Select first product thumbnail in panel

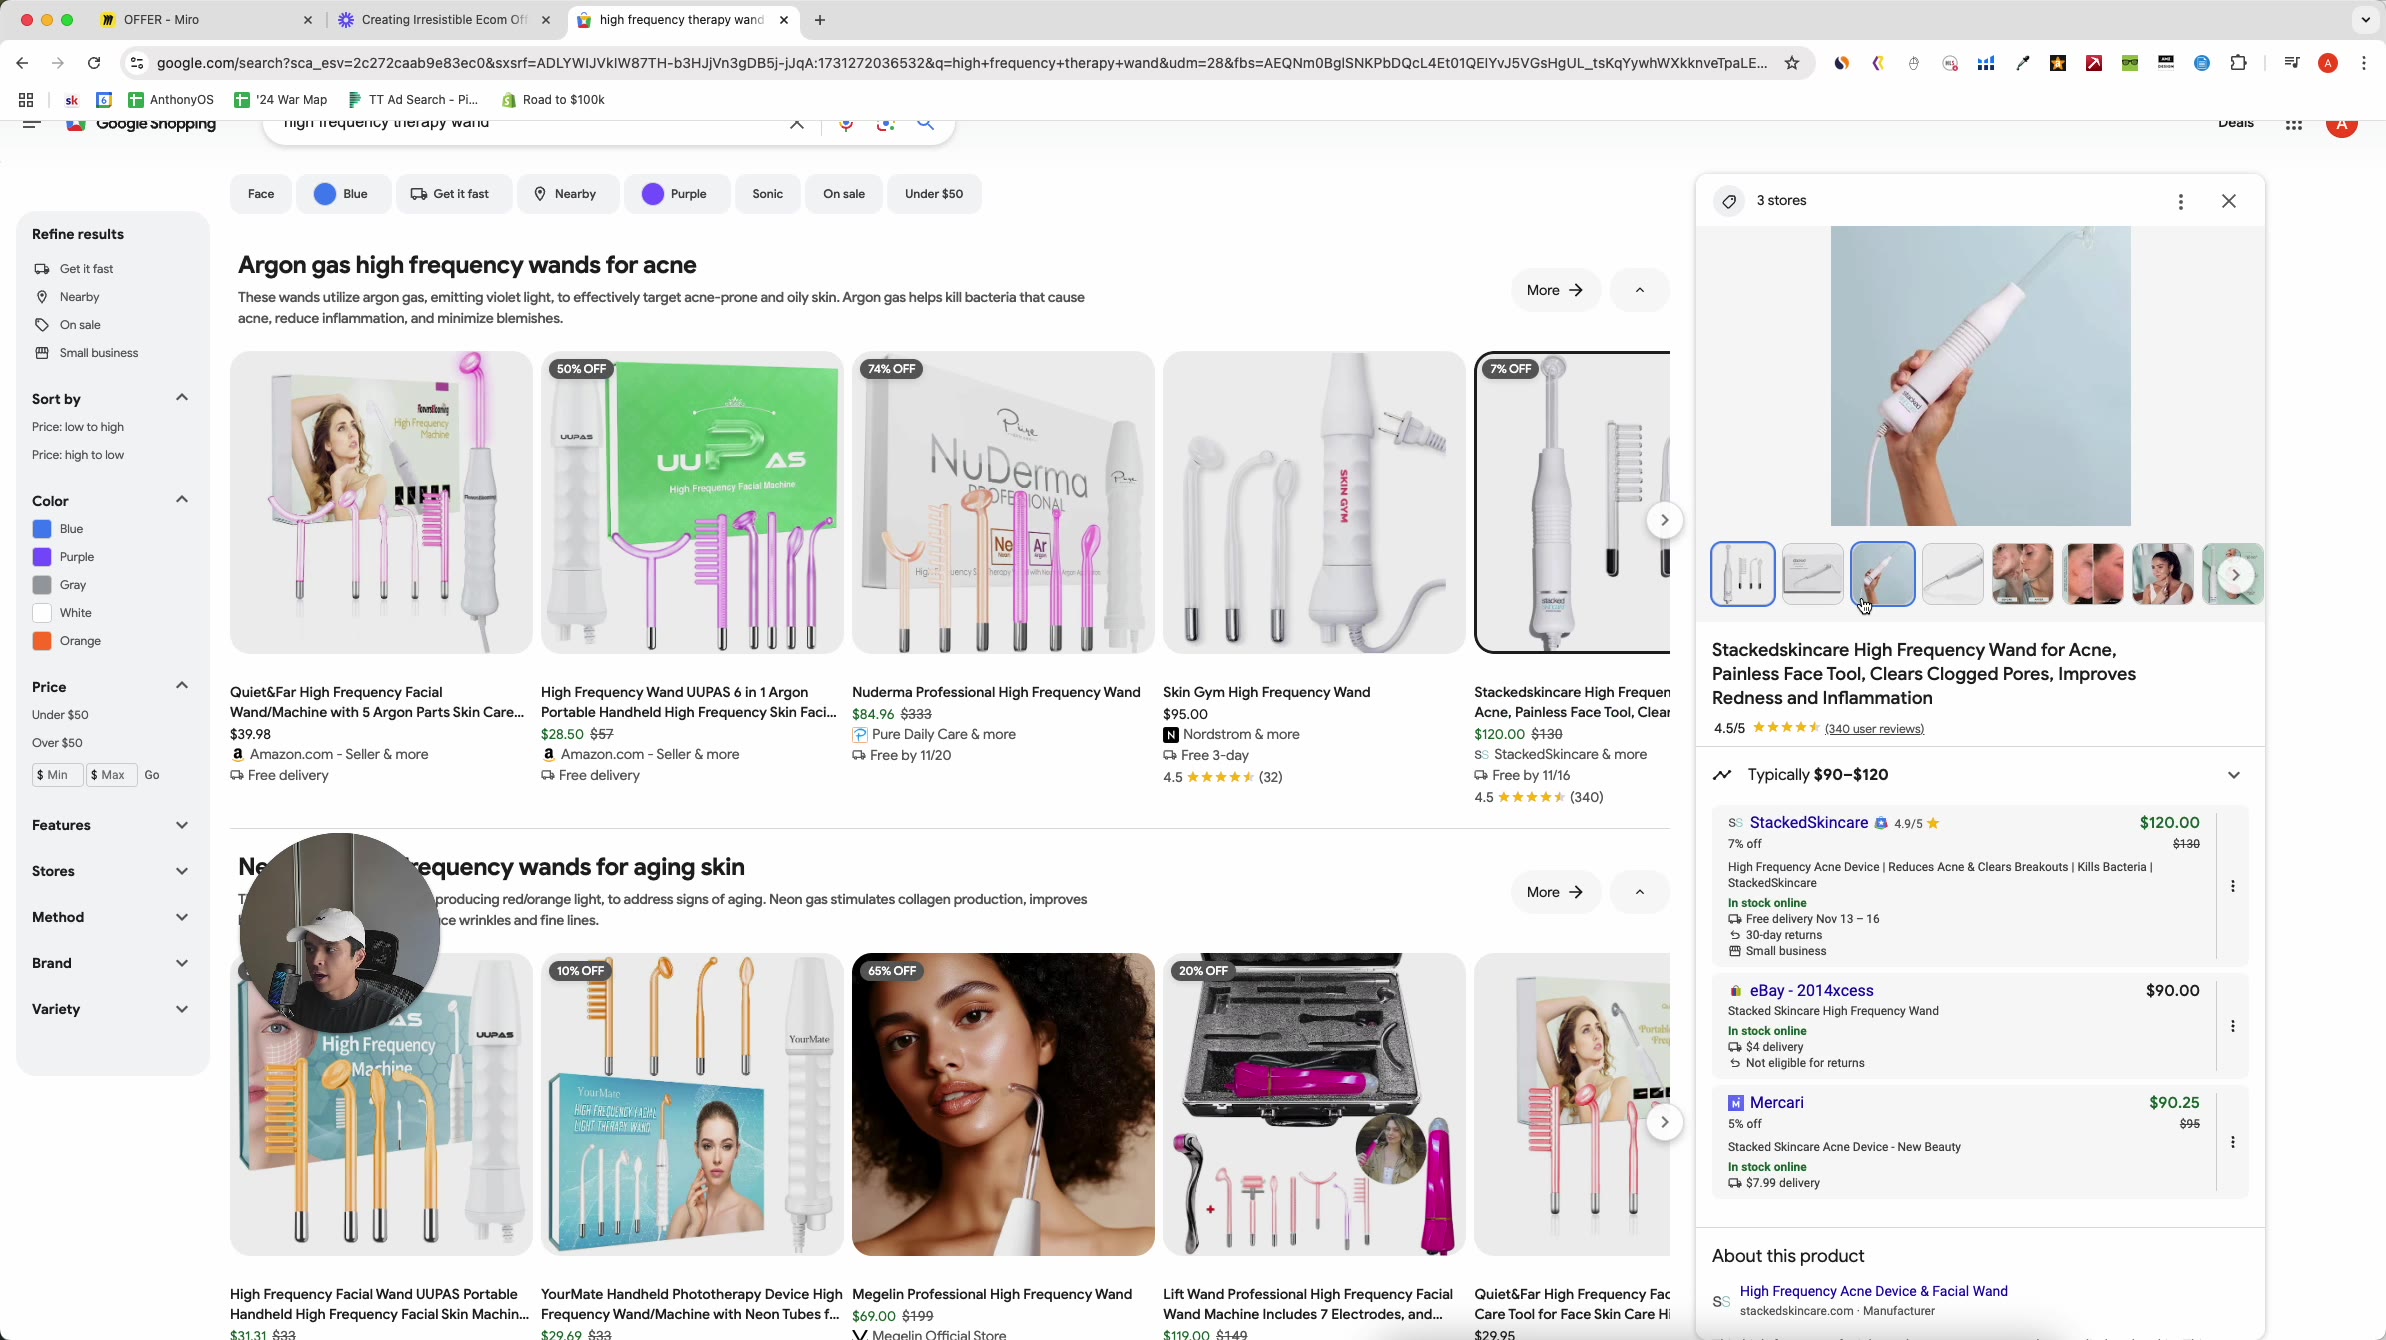pyautogui.click(x=1743, y=575)
